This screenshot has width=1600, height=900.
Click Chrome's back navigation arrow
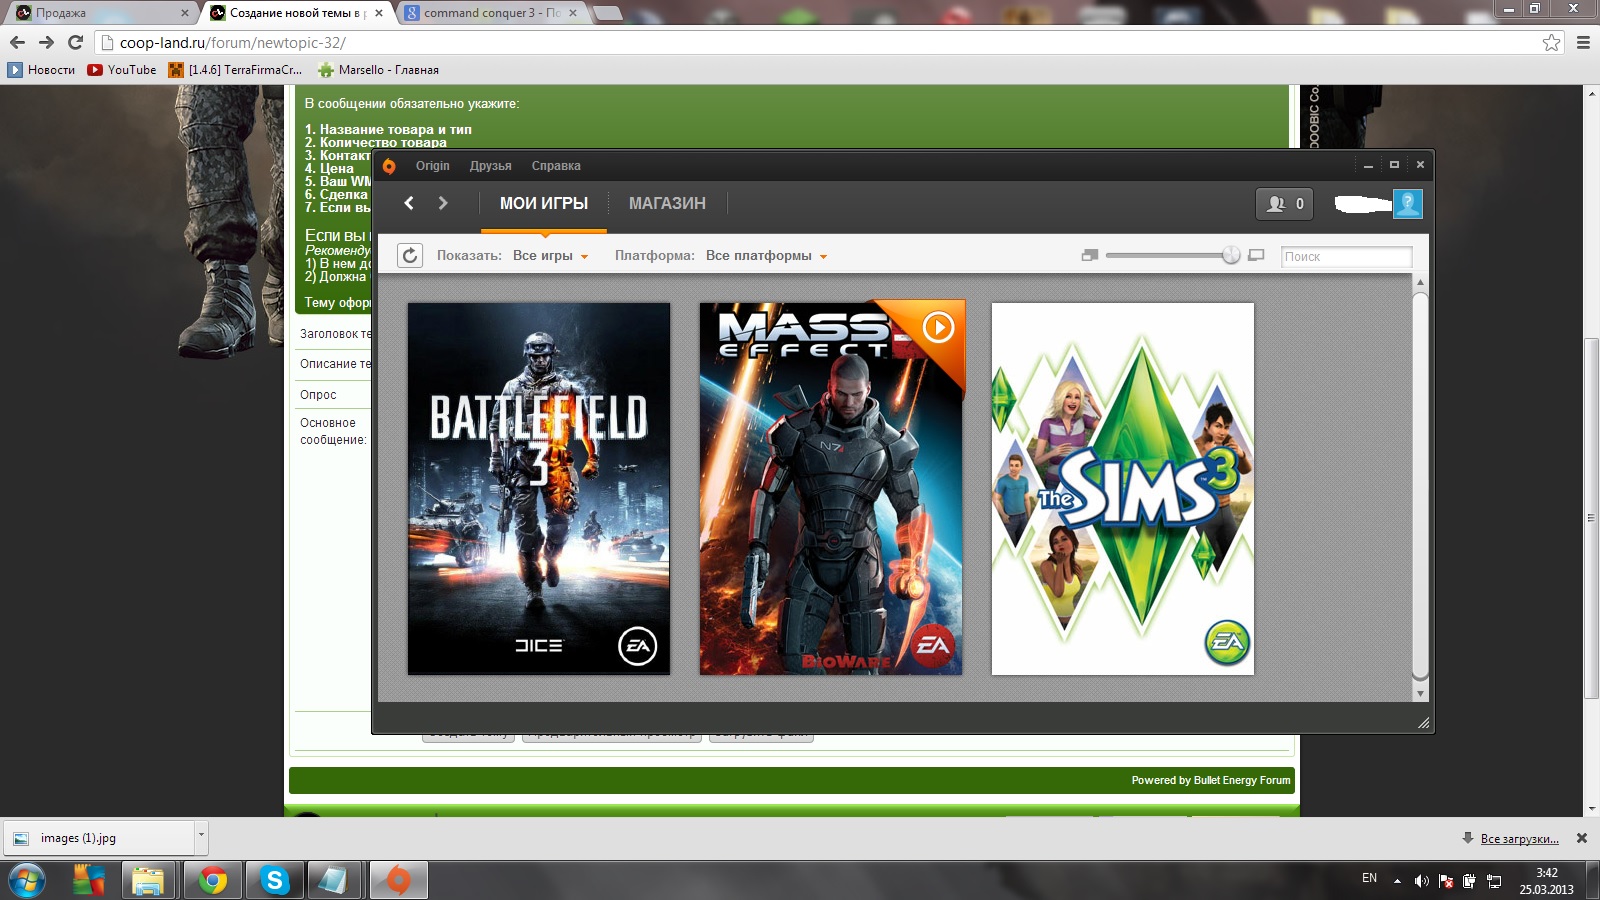pos(17,42)
